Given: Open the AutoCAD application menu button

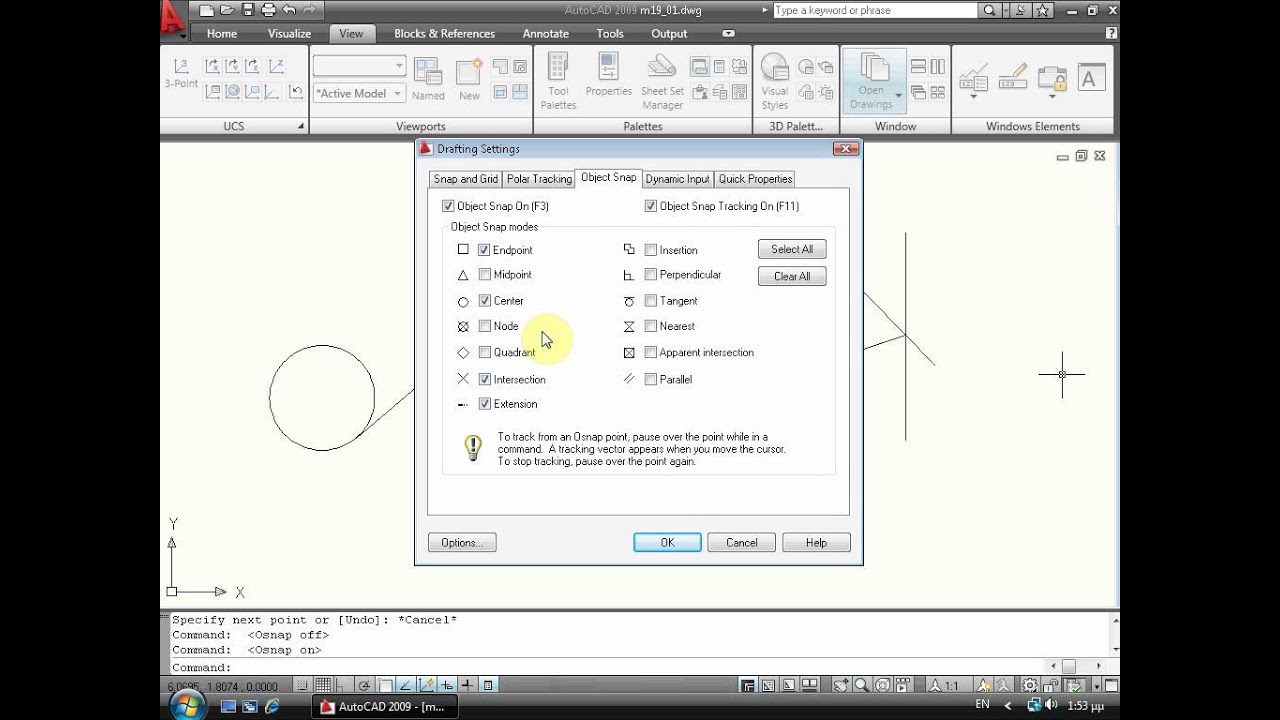Looking at the screenshot, I should coord(173,18).
